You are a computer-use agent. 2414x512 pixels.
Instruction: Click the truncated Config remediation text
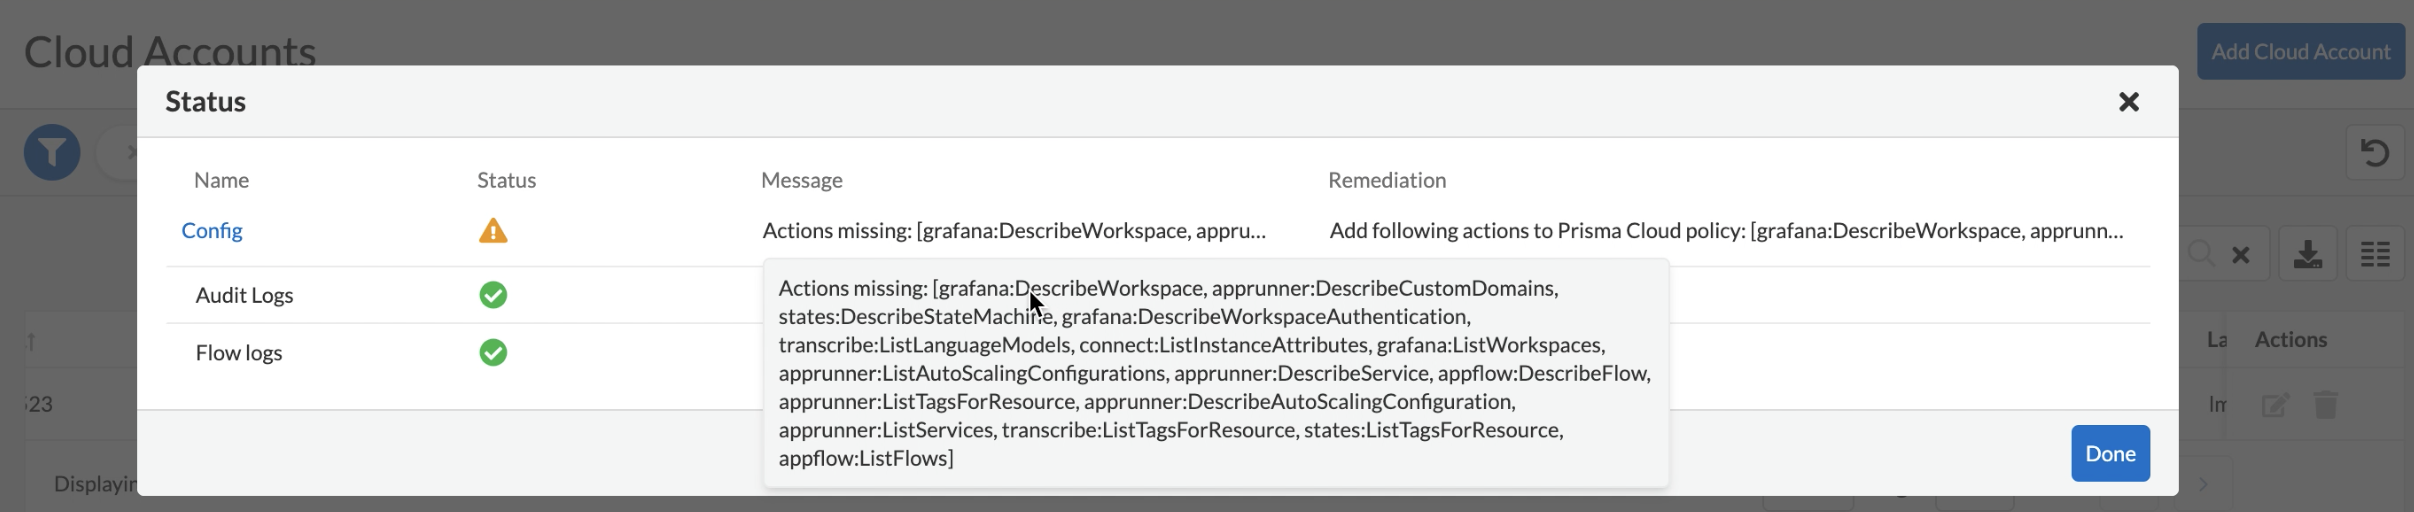point(1726,231)
